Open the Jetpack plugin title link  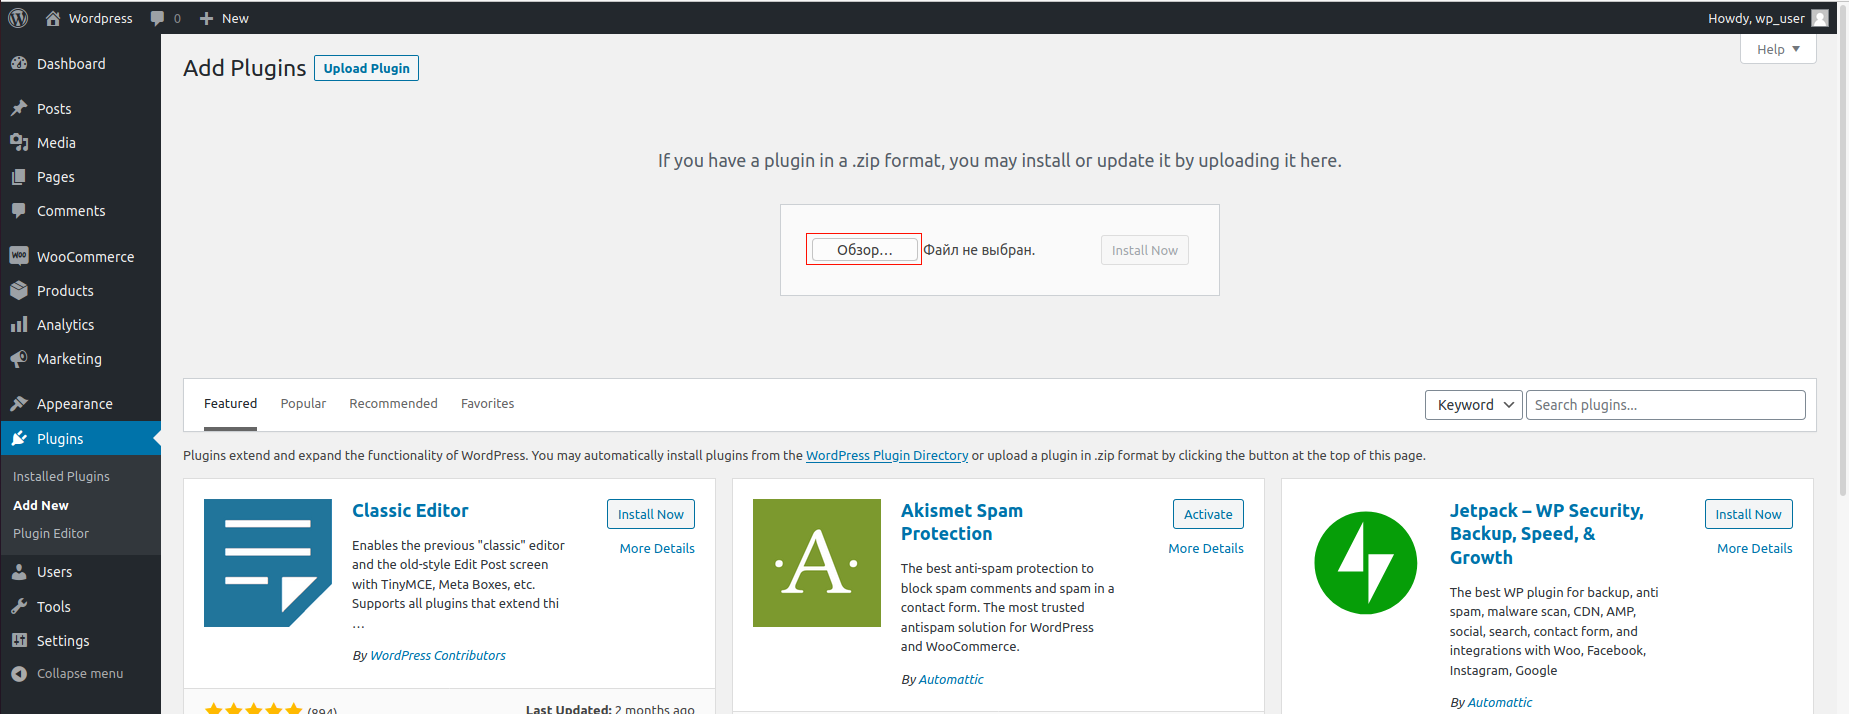pos(1546,534)
